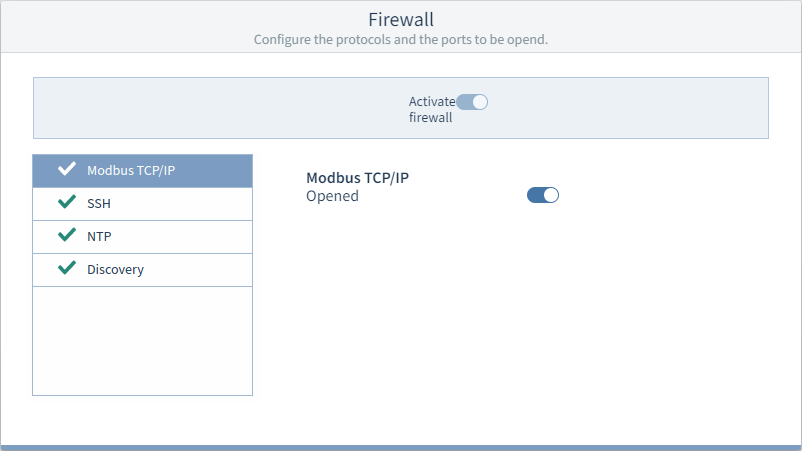802x451 pixels.
Task: Click the empty area below the Discovery entry
Action: (143, 341)
